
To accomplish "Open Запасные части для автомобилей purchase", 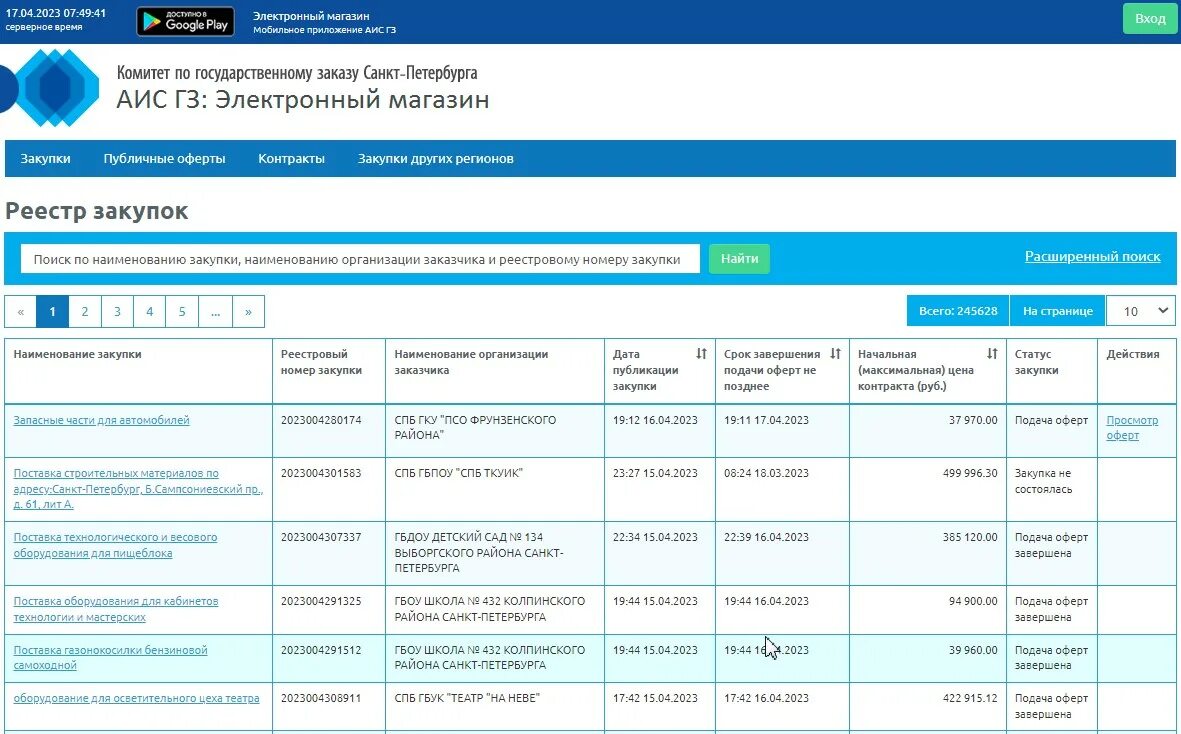I will (x=102, y=421).
